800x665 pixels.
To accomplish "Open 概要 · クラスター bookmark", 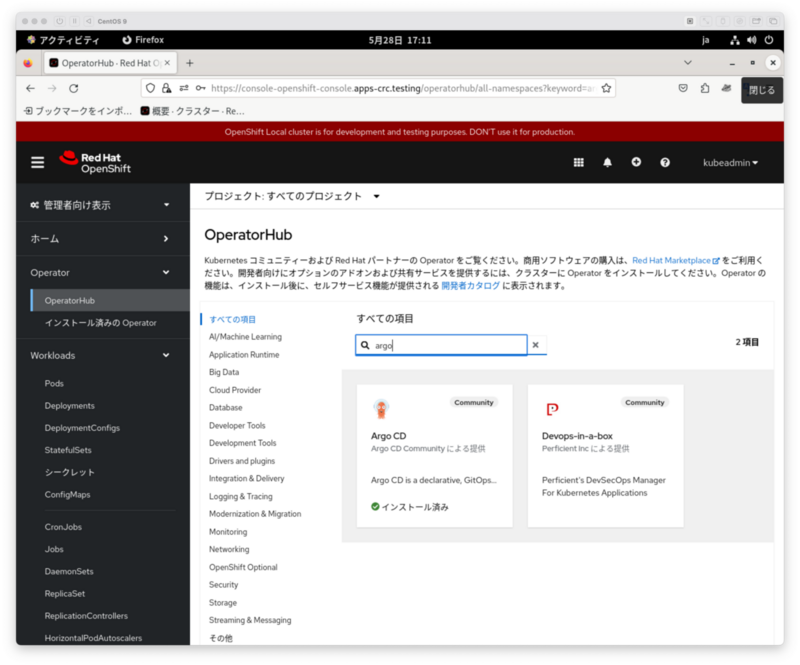I will [x=193, y=111].
